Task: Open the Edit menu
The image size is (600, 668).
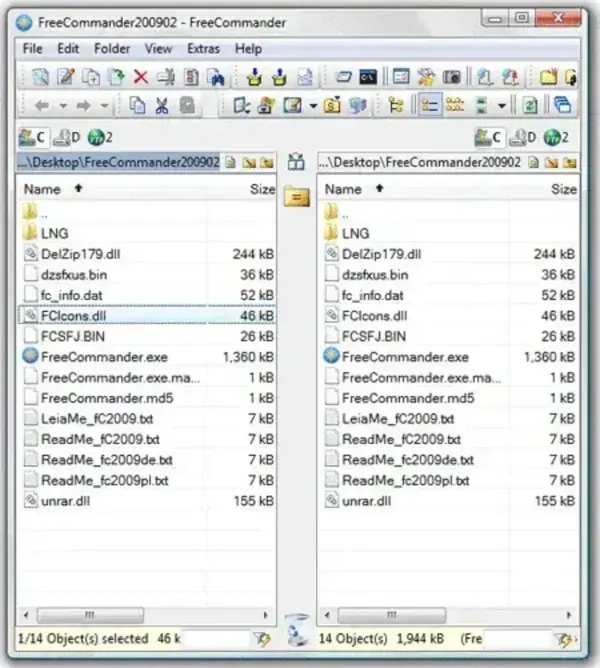Action: 68,49
